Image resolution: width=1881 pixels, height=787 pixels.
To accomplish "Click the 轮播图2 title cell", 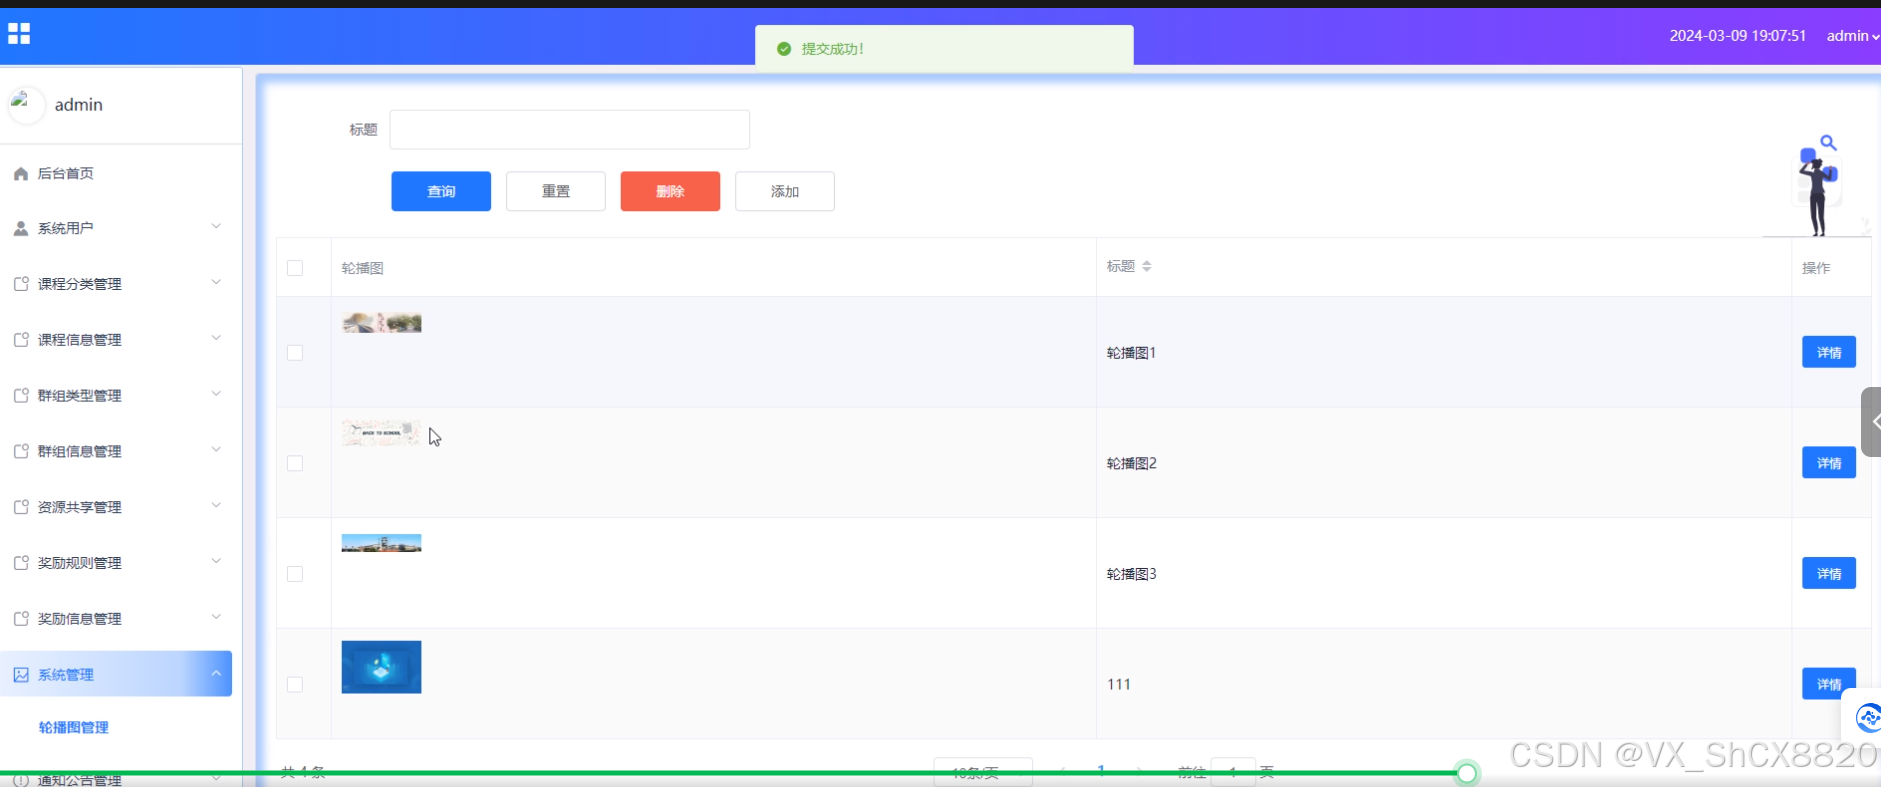I will click(1131, 464).
